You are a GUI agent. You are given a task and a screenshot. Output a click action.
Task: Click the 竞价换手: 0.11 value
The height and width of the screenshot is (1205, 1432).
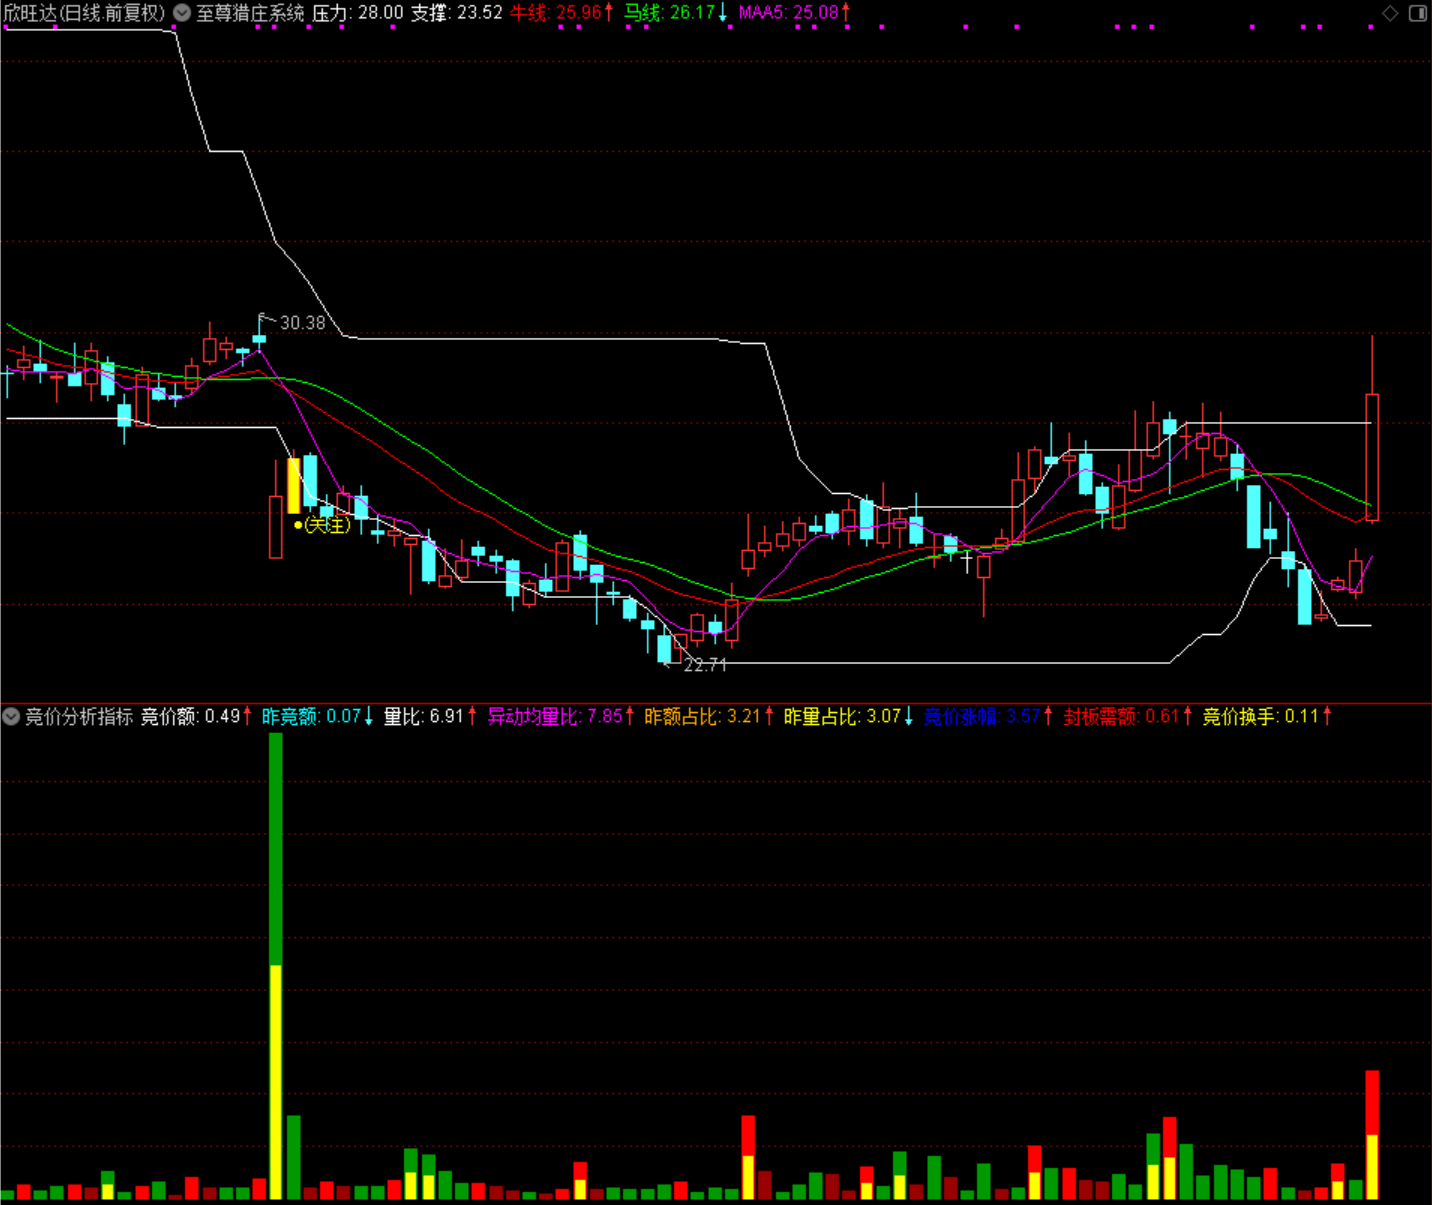coord(1261,716)
